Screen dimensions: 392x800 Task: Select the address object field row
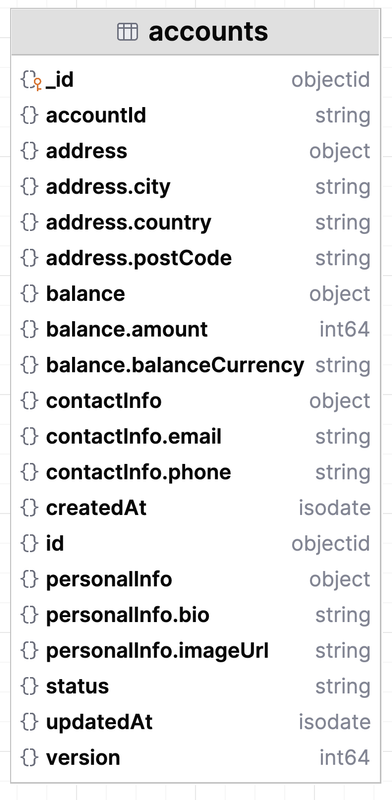point(195,151)
